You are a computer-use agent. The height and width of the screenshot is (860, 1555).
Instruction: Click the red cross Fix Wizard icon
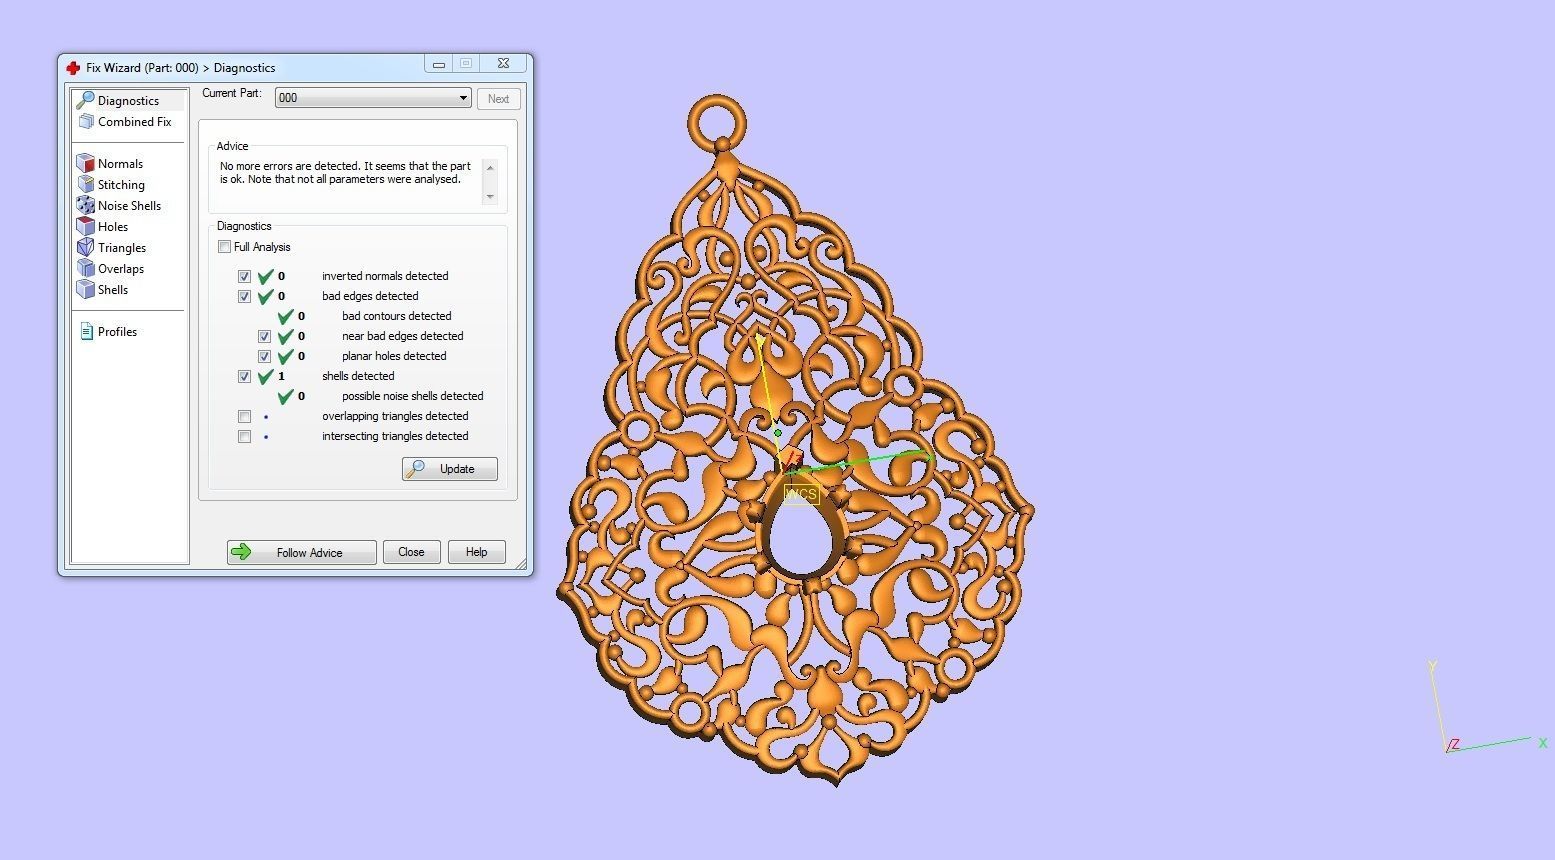pos(73,68)
